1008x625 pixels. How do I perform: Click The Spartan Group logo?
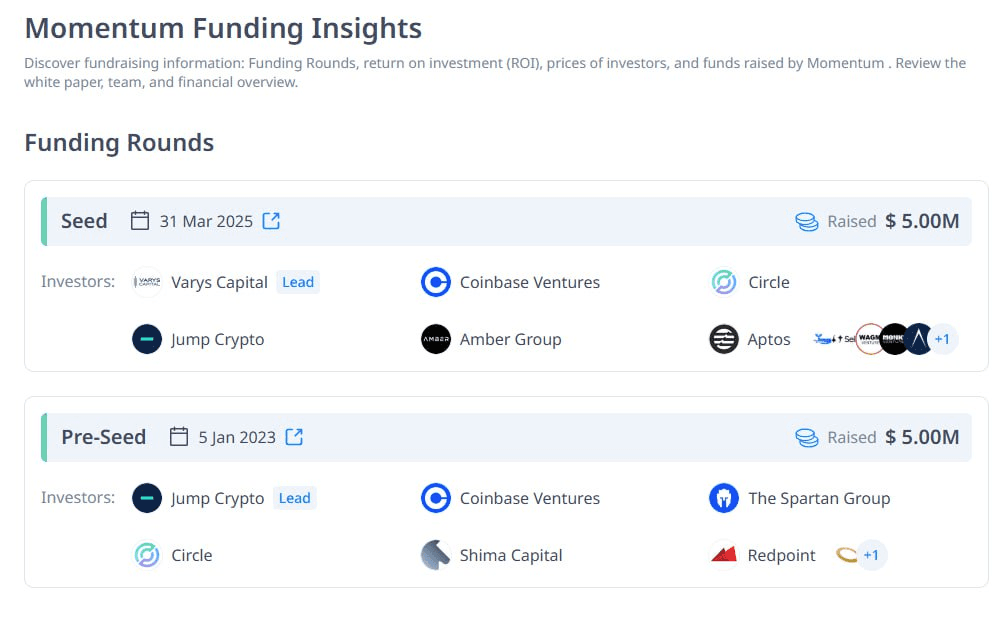pos(724,498)
